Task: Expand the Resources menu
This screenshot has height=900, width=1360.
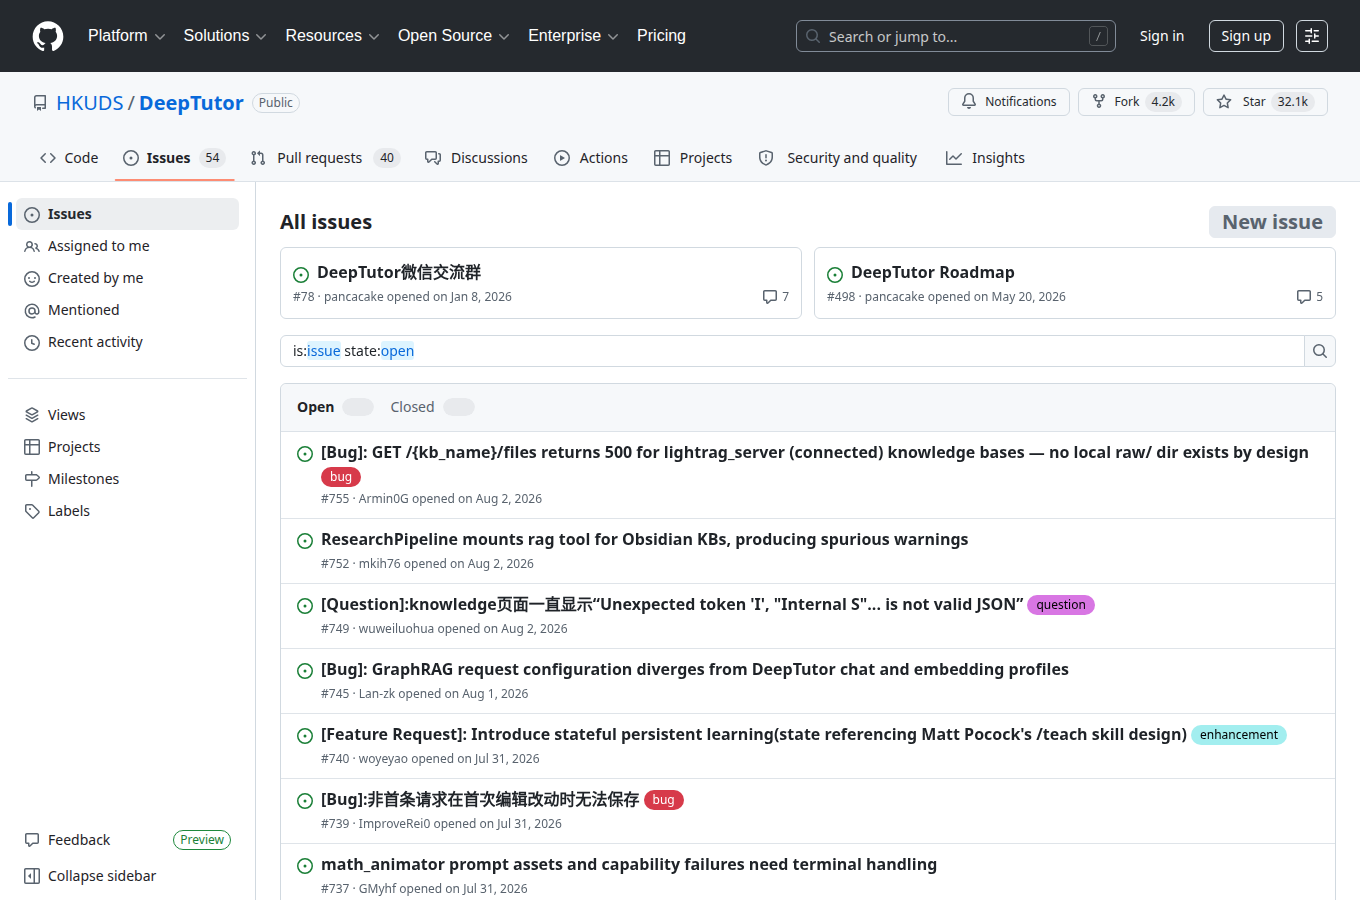Action: point(332,36)
